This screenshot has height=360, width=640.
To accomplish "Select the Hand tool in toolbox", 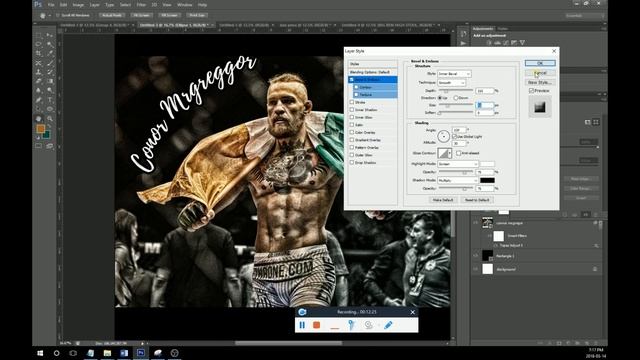I will (39, 119).
